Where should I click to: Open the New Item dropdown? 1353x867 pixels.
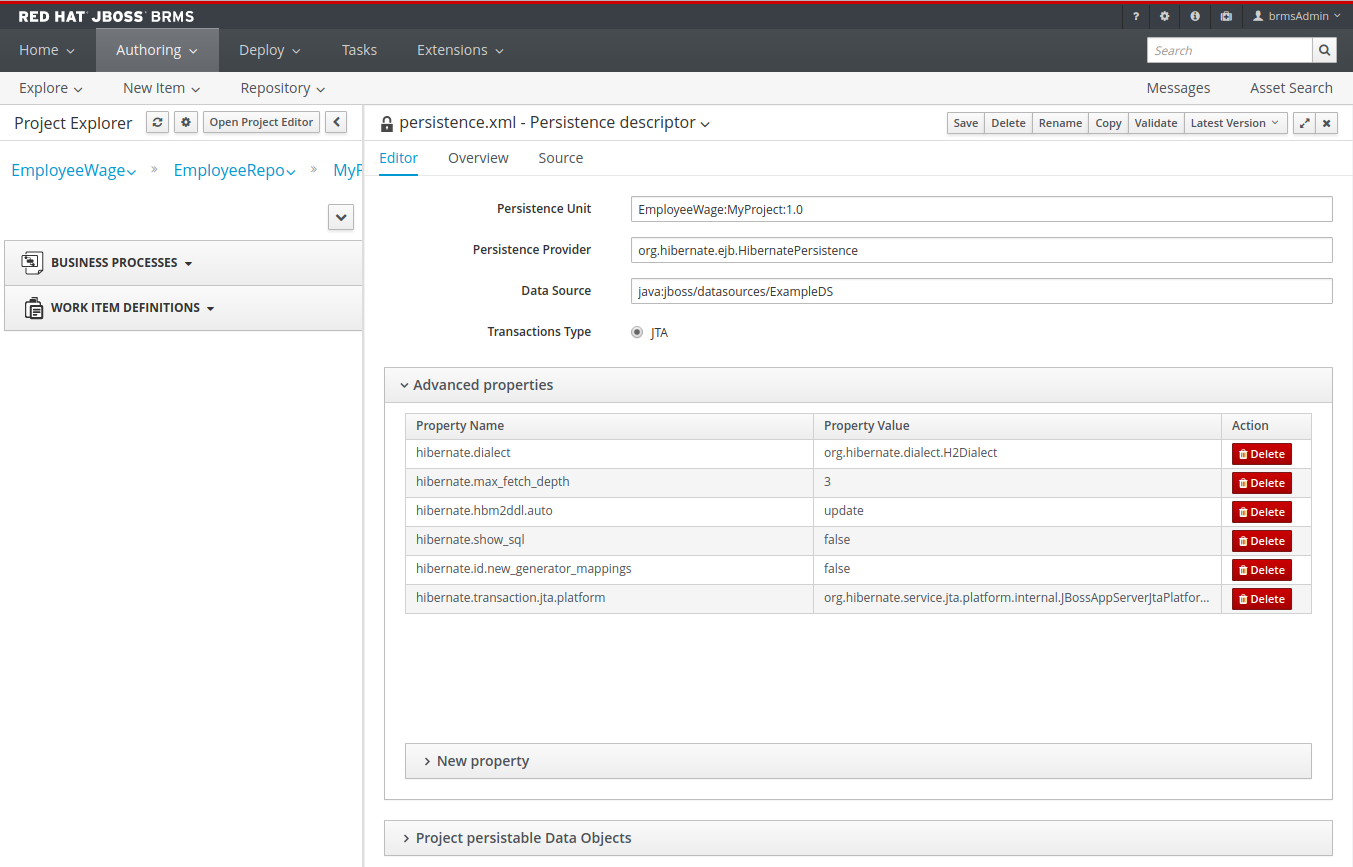click(x=162, y=88)
